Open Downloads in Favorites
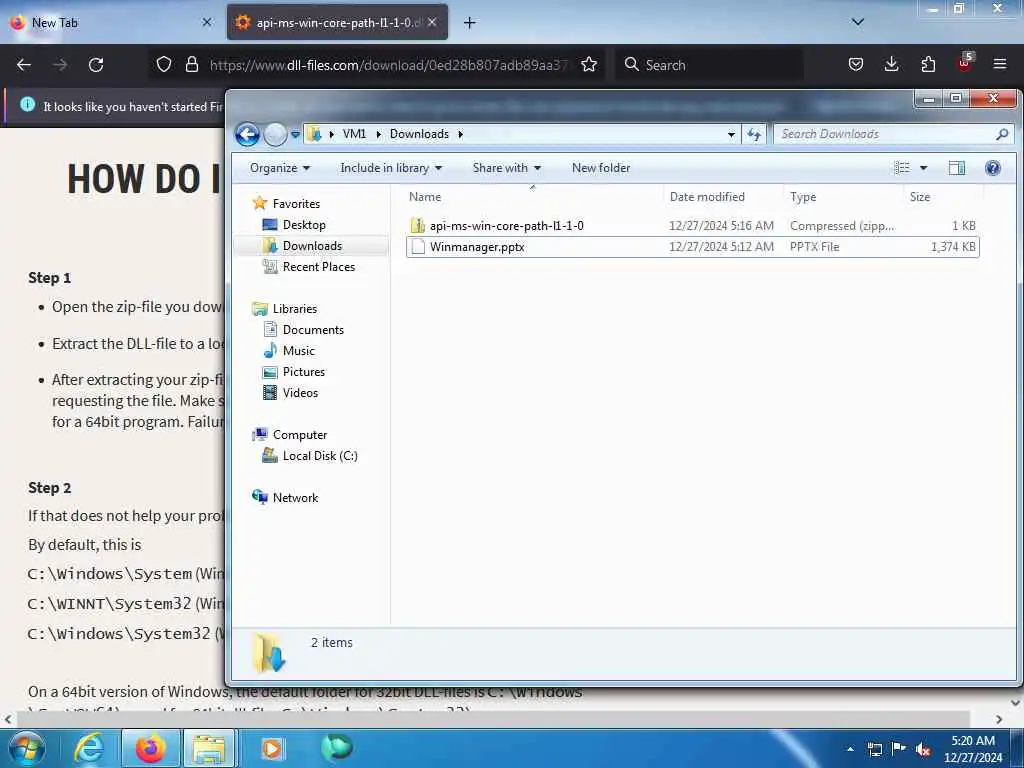This screenshot has height=768, width=1024. 312,246
